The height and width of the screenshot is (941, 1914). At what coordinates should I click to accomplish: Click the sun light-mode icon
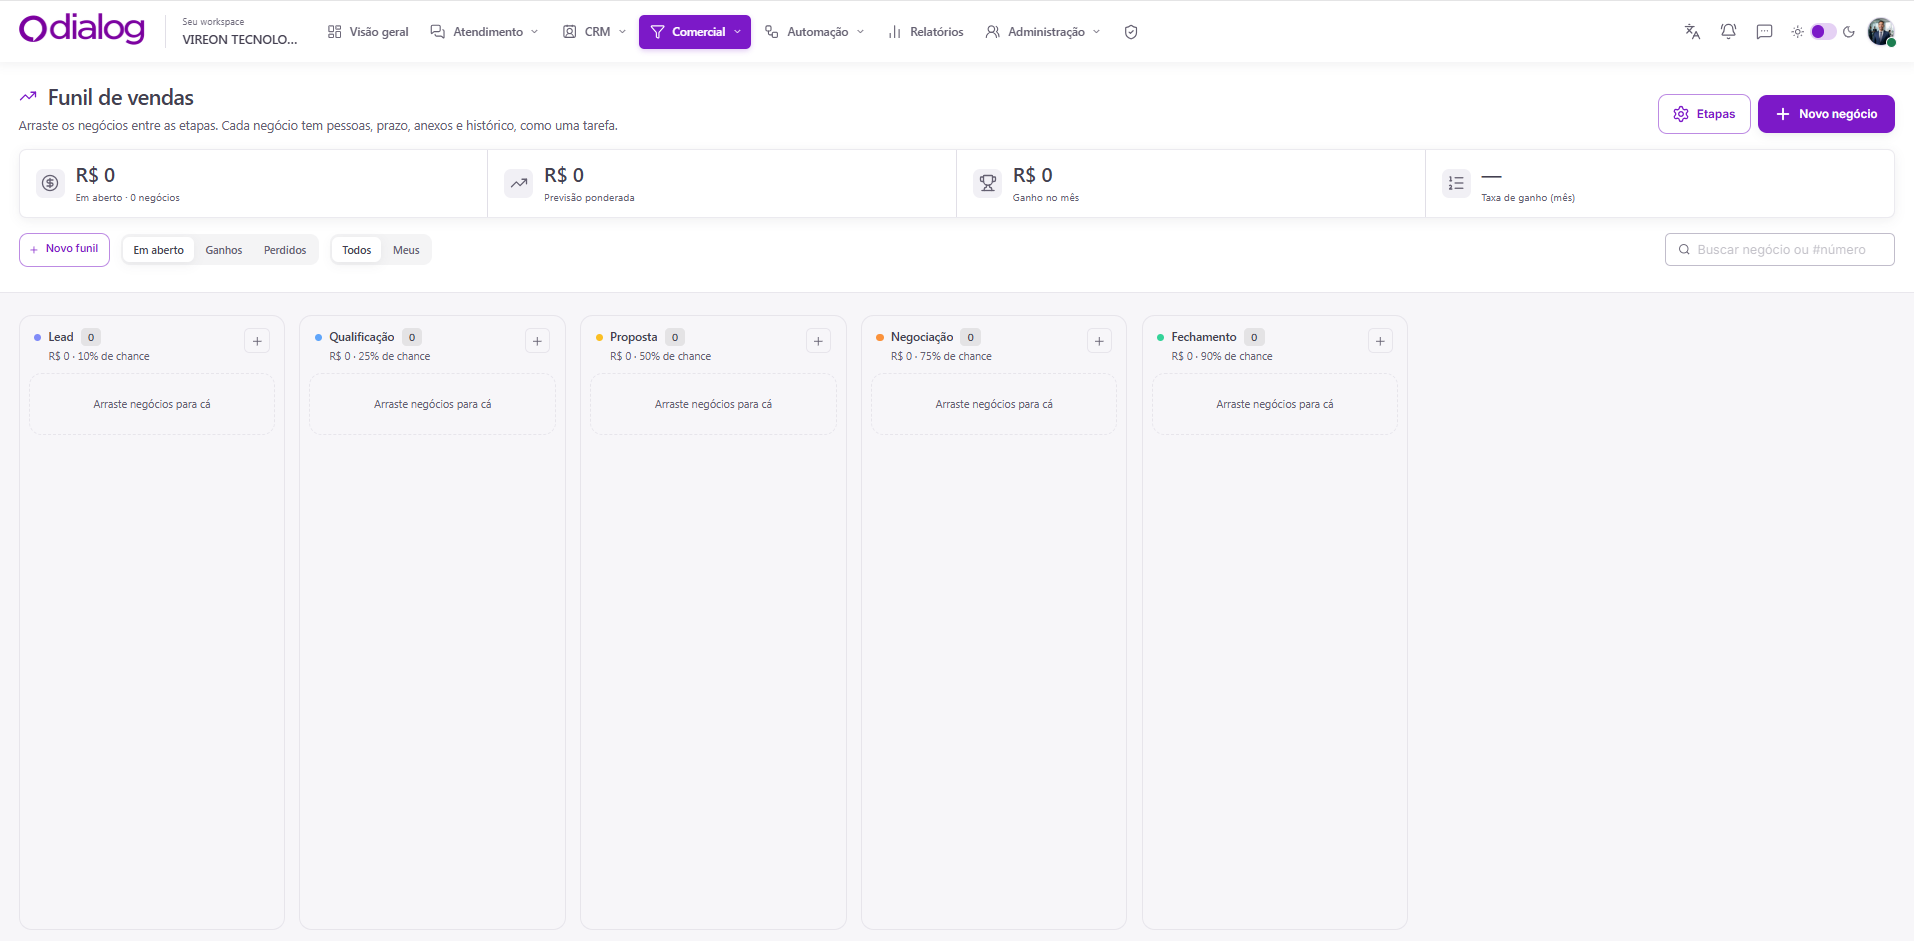1797,32
